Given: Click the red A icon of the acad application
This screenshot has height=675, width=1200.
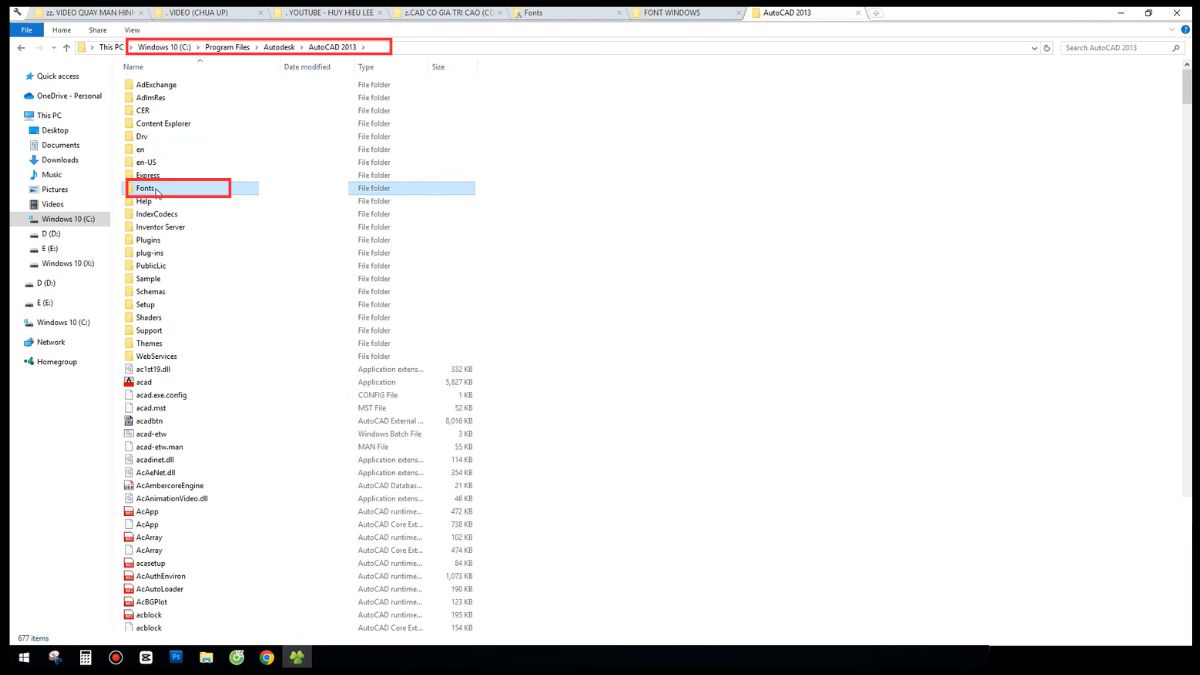Looking at the screenshot, I should point(128,382).
